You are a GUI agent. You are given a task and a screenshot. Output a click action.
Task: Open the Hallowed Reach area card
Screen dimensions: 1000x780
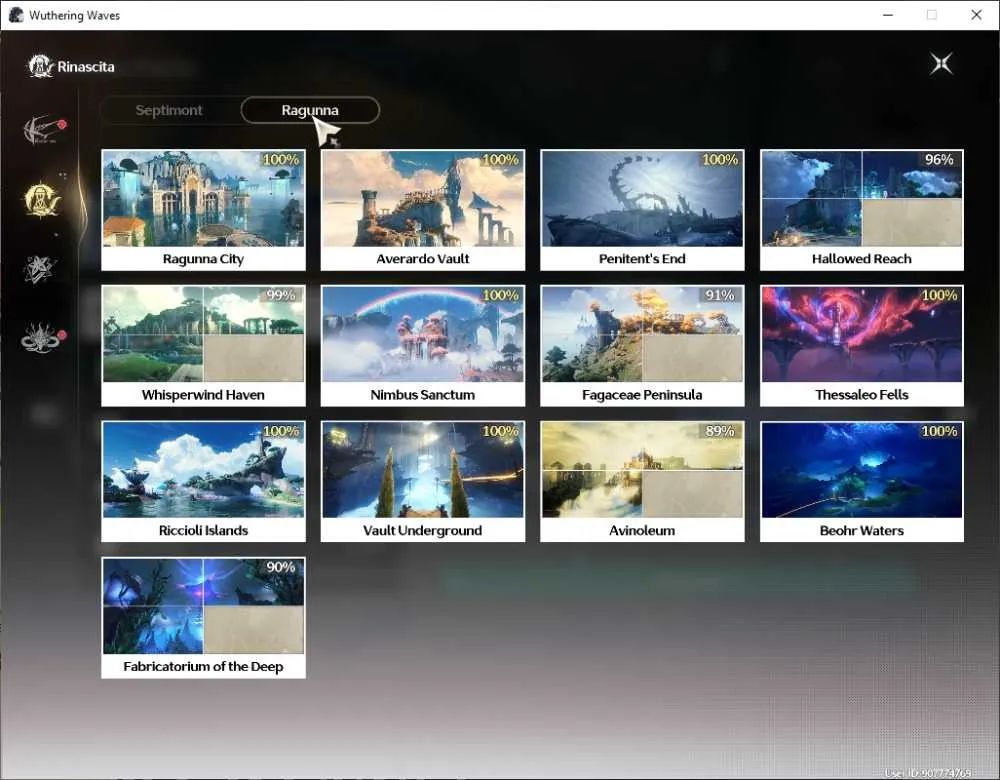click(x=862, y=210)
